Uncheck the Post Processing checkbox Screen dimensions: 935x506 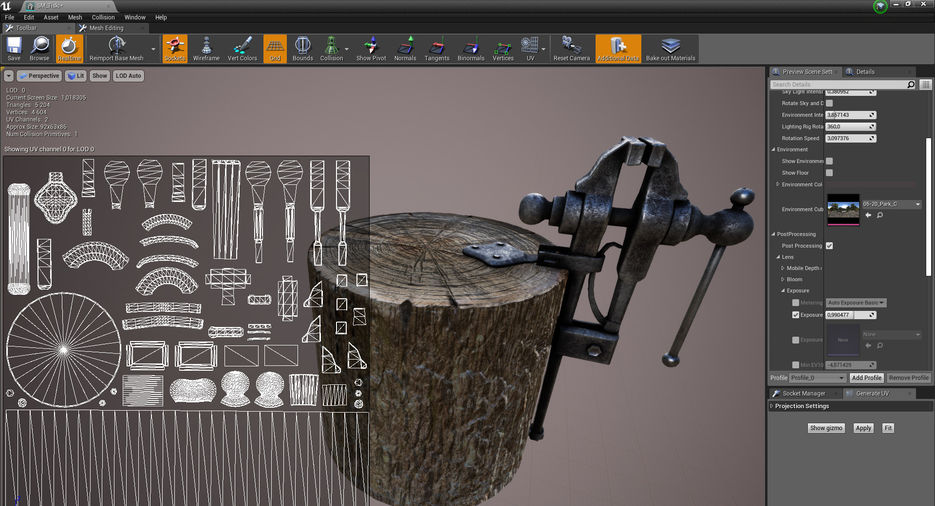829,246
